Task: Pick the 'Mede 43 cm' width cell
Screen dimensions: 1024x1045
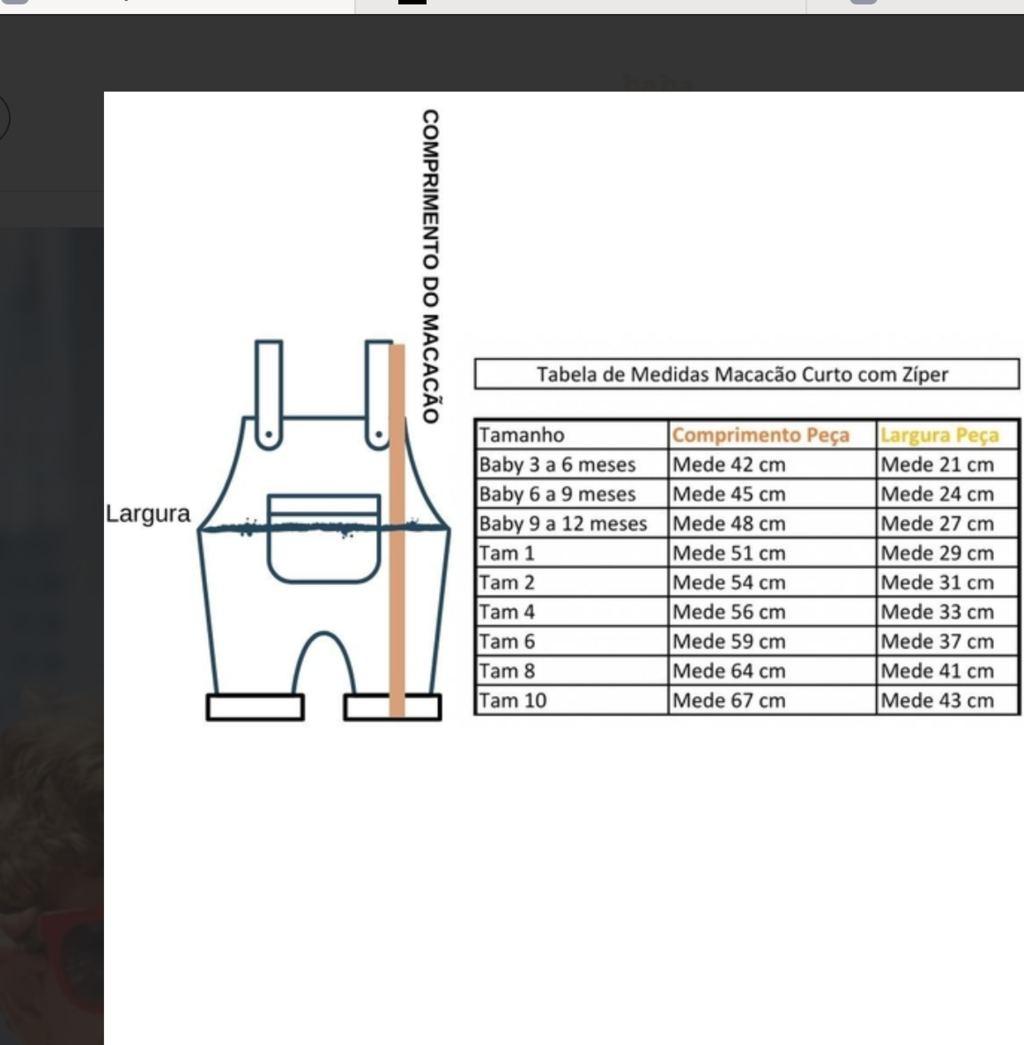Action: coord(948,700)
